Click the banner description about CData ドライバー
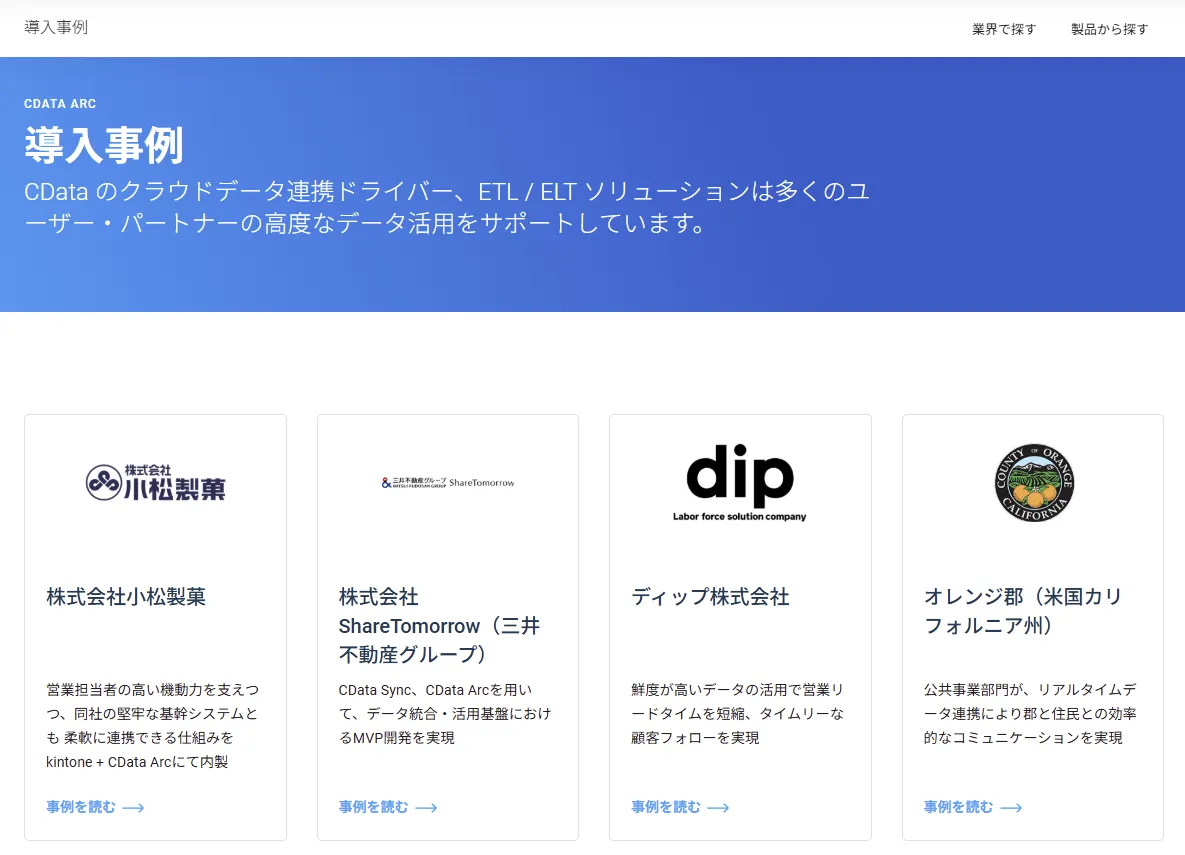The image size is (1185, 855). pos(447,207)
